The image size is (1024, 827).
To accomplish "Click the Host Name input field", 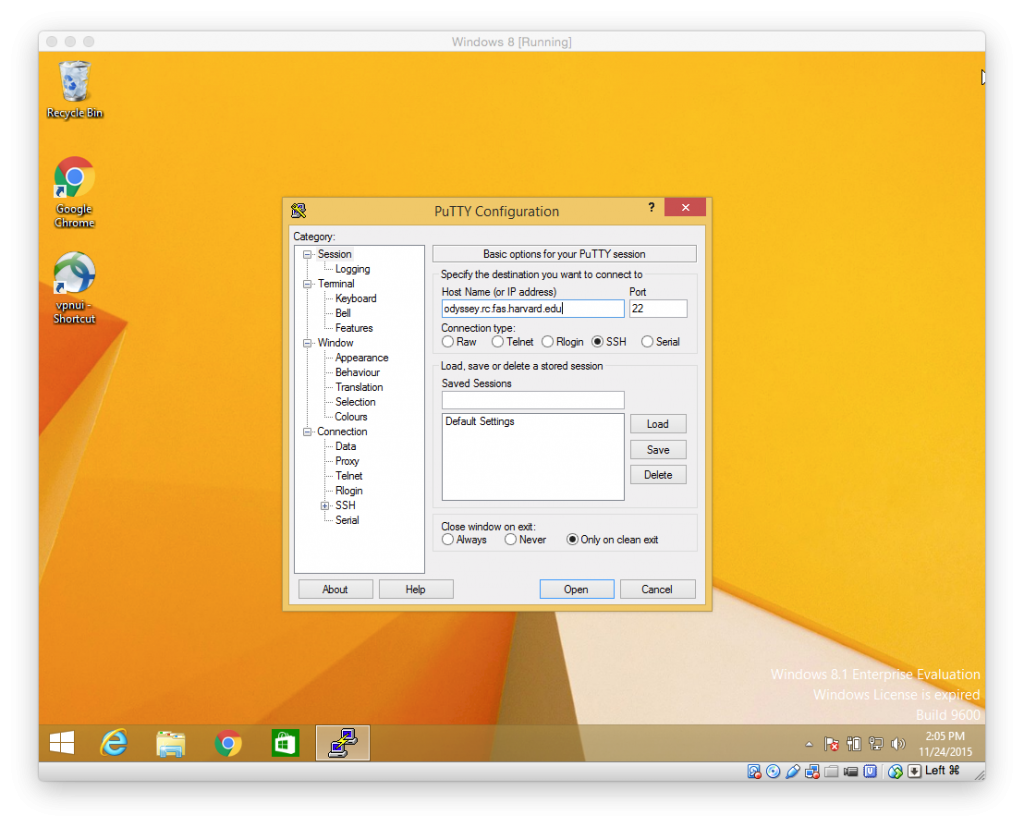I will [x=533, y=308].
